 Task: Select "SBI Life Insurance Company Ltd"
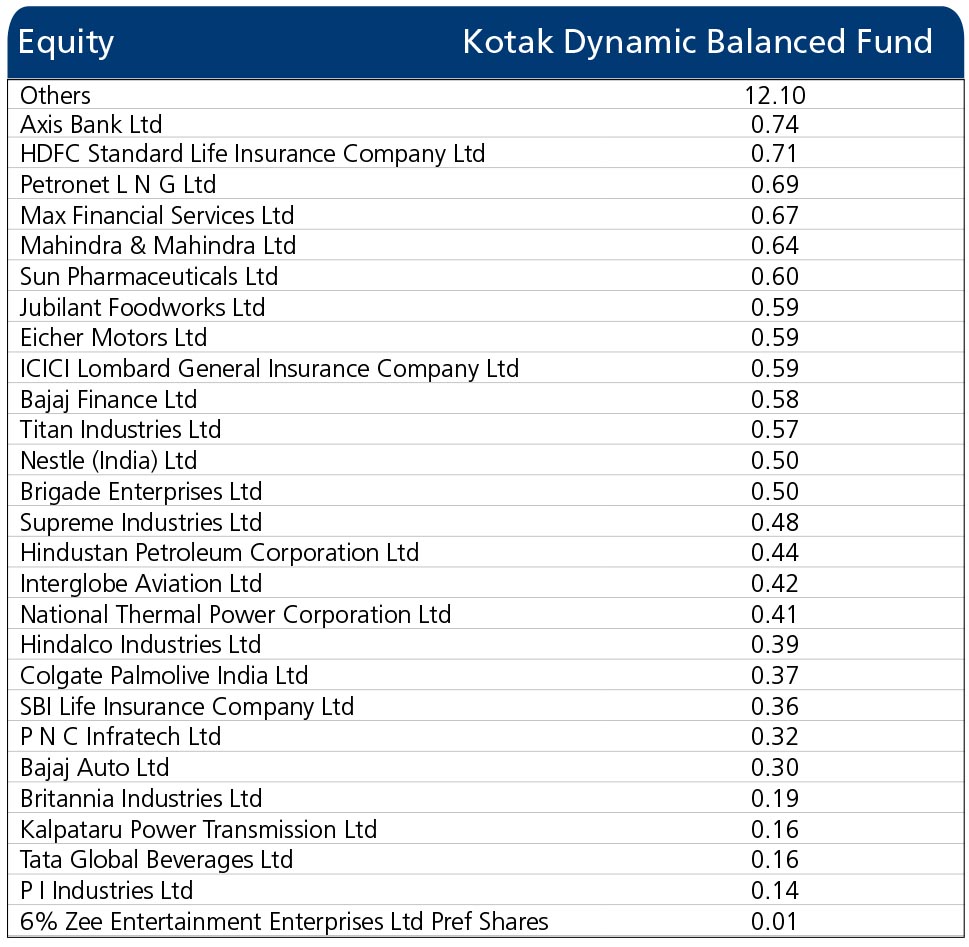187,707
